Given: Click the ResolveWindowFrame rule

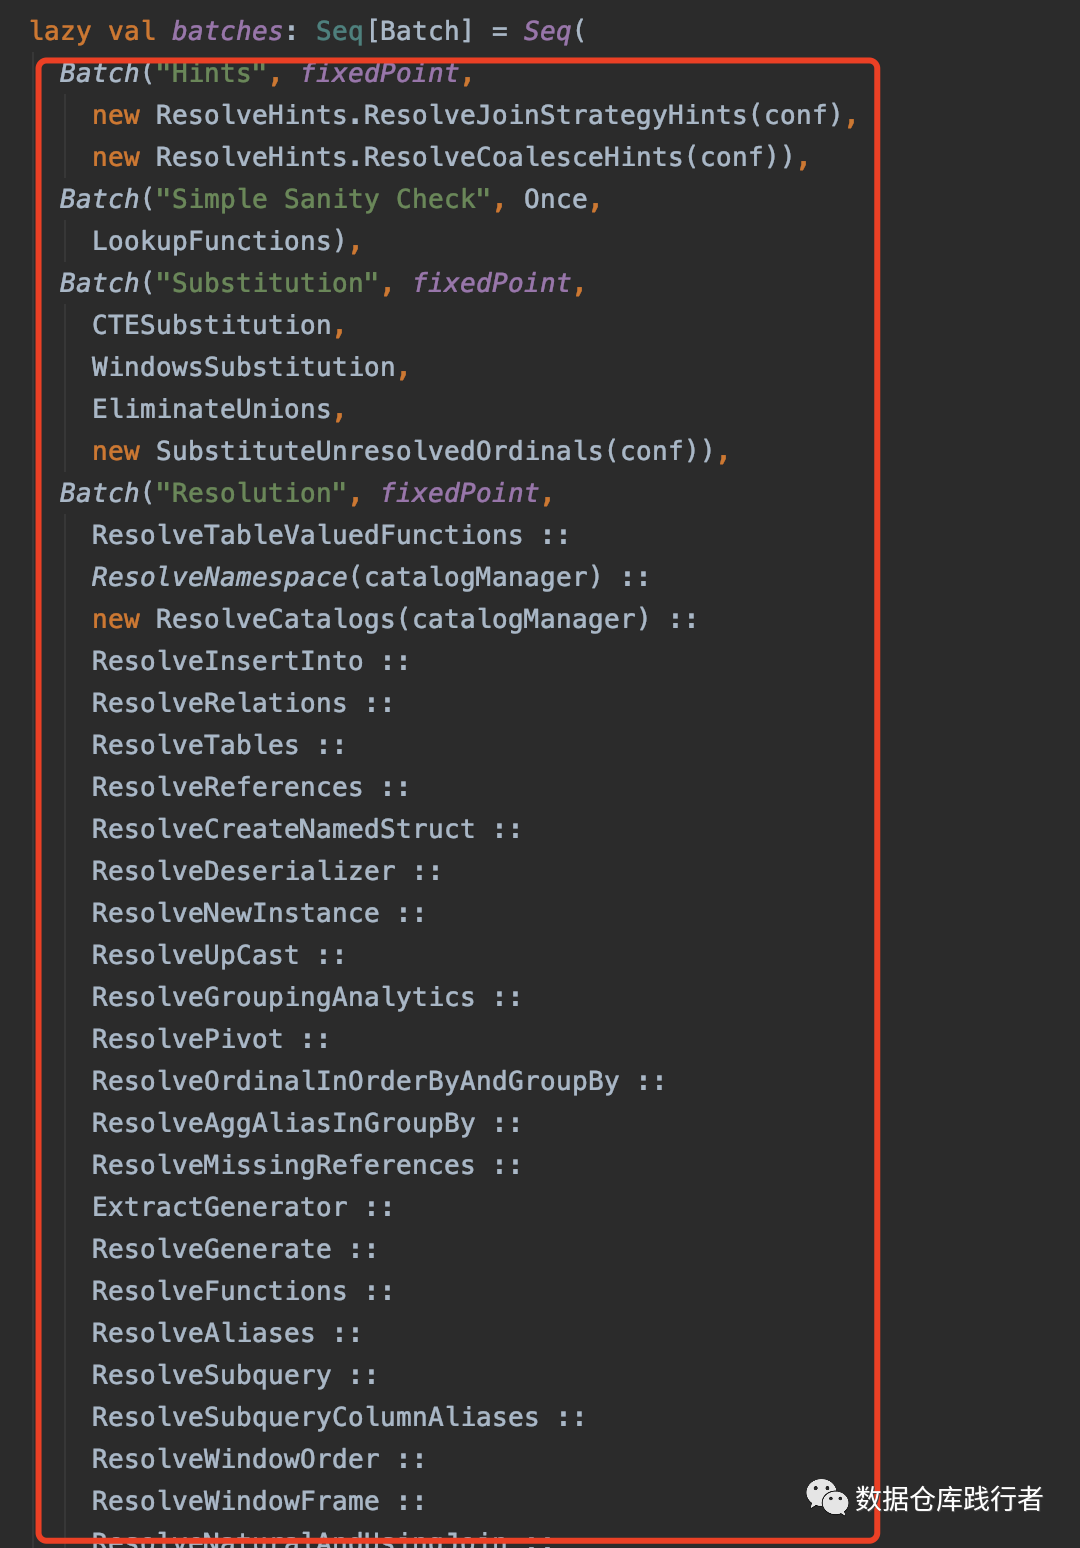Looking at the screenshot, I should (235, 1501).
